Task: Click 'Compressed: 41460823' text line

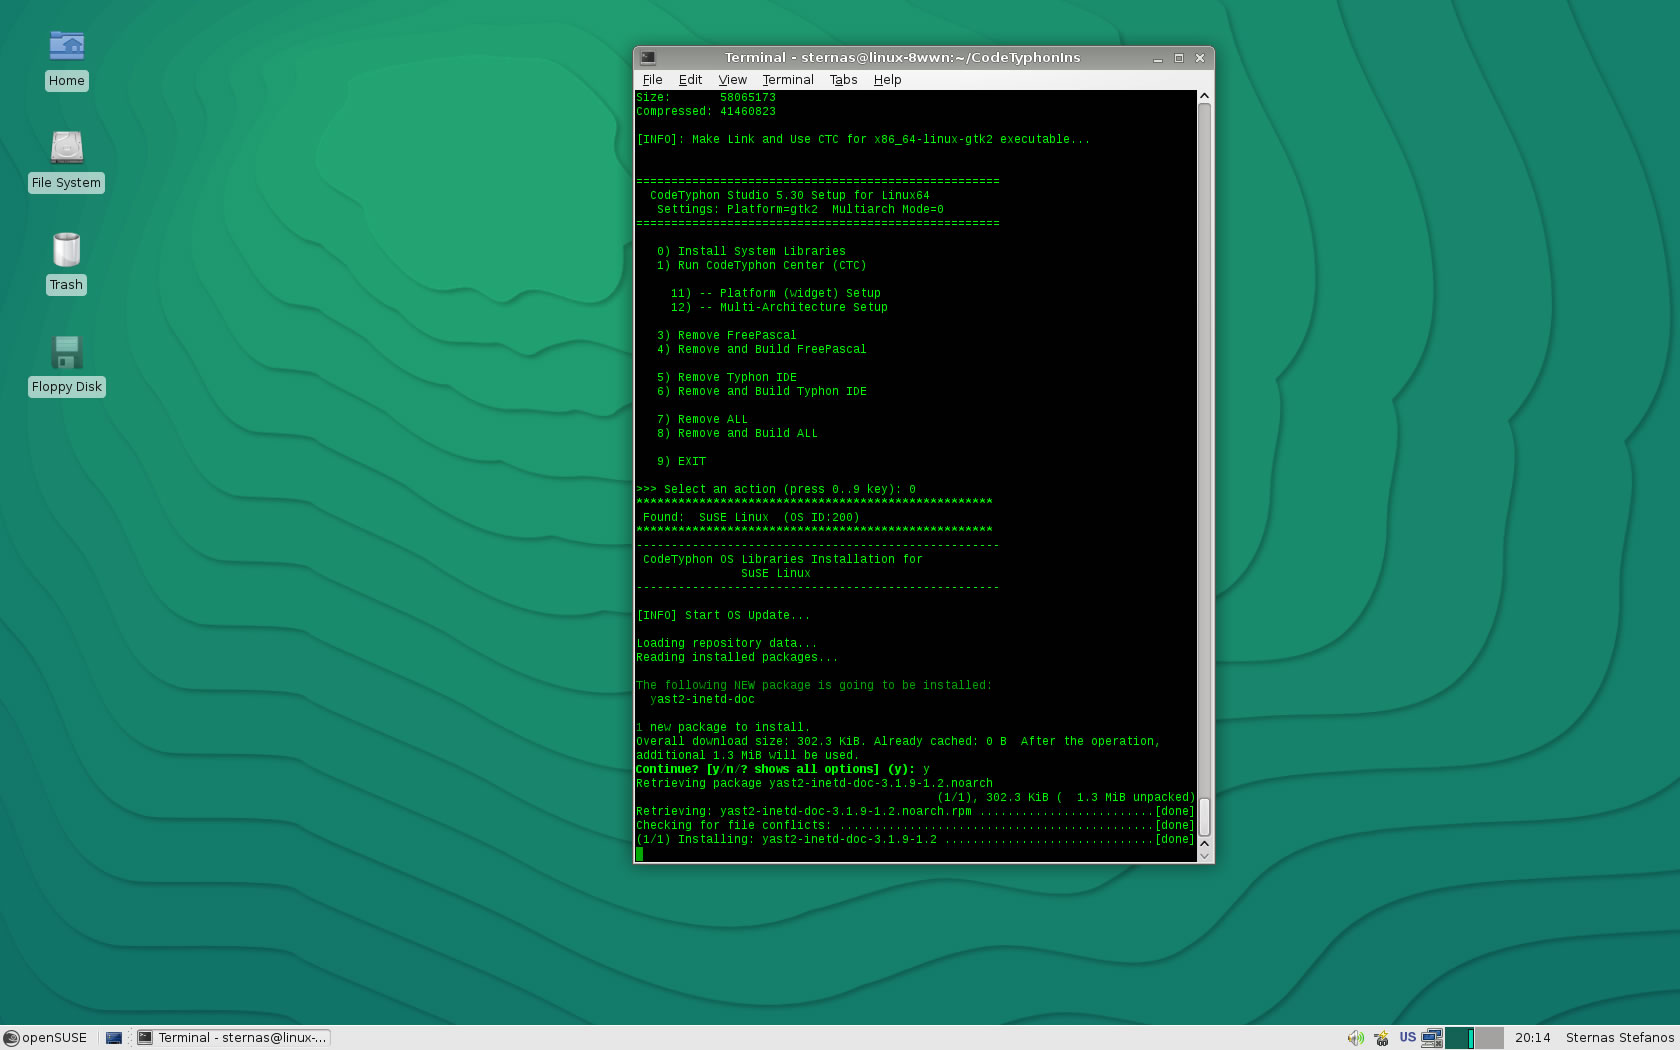Action: coord(706,112)
